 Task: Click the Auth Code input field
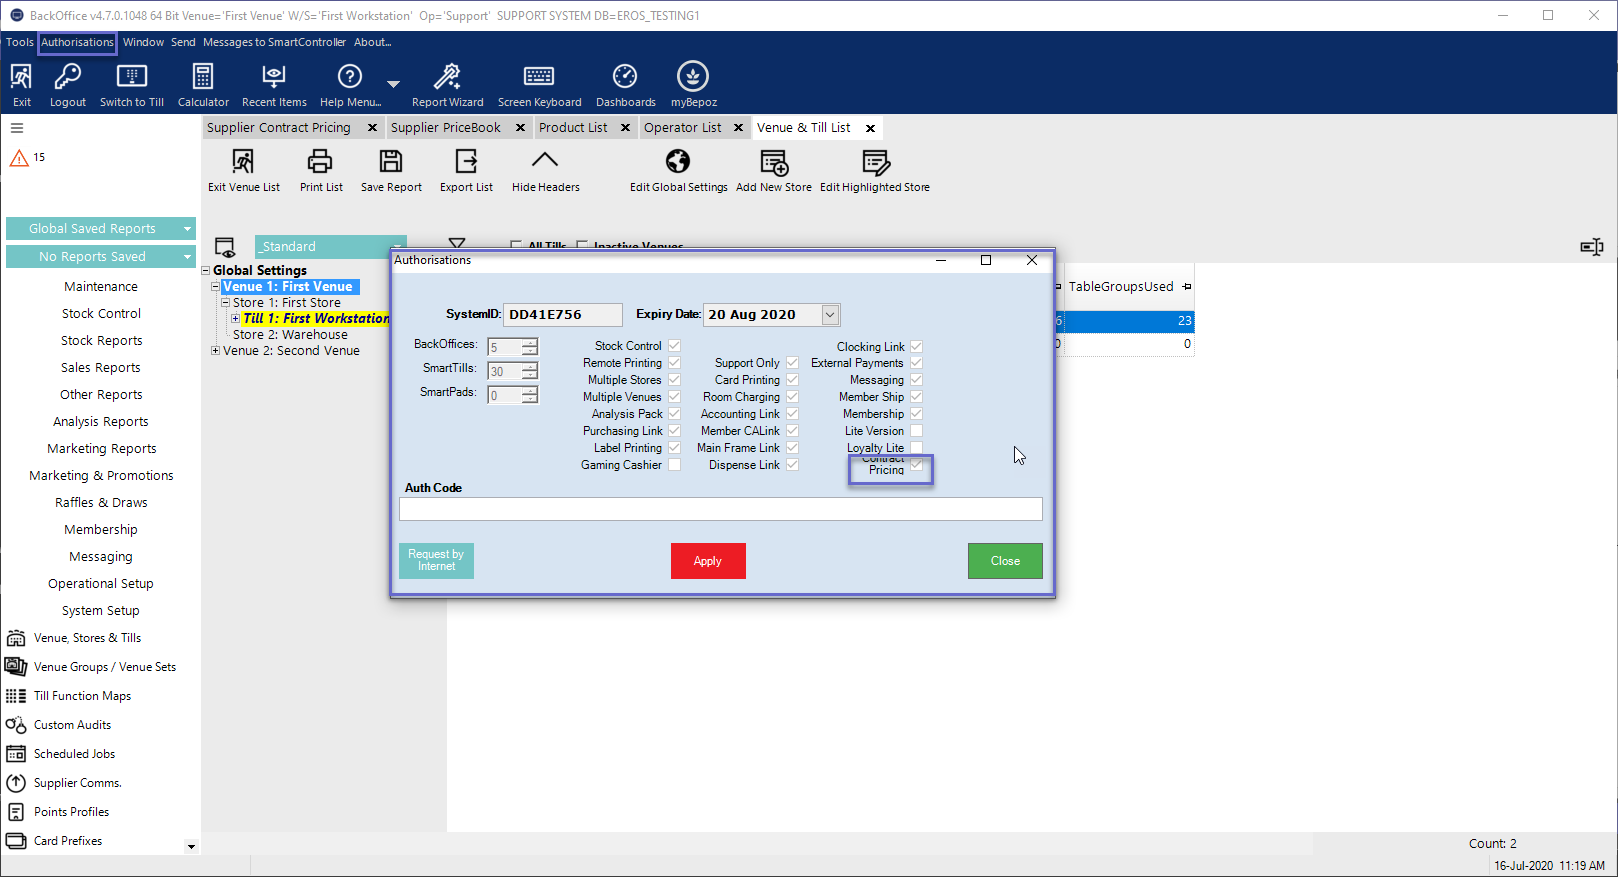tap(720, 509)
